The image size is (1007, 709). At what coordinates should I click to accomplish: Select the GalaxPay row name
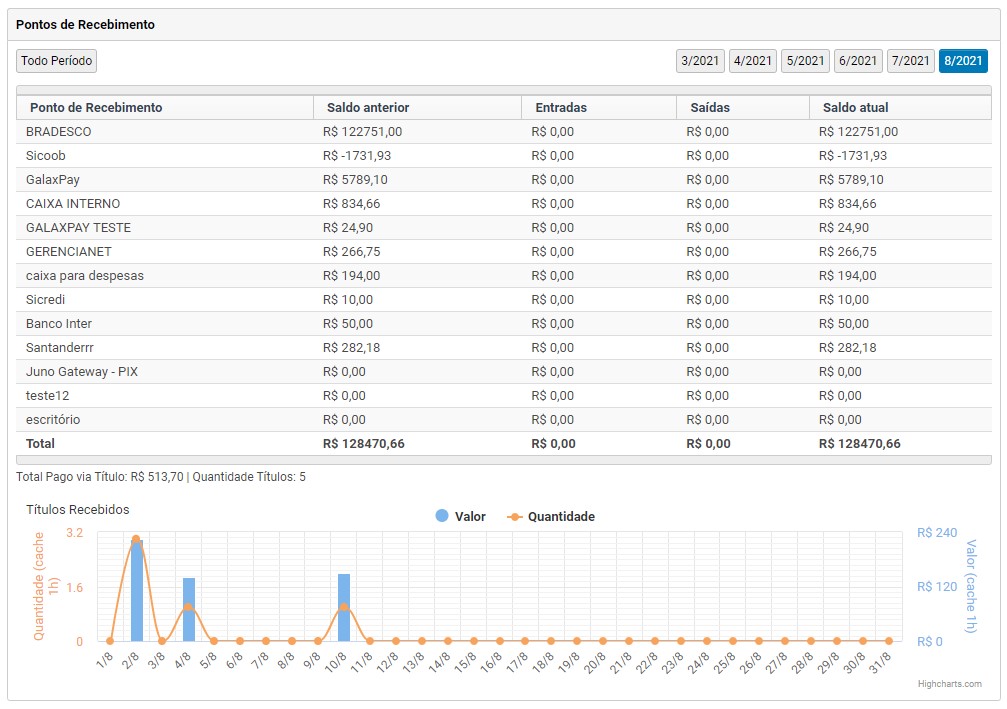pyautogui.click(x=53, y=180)
